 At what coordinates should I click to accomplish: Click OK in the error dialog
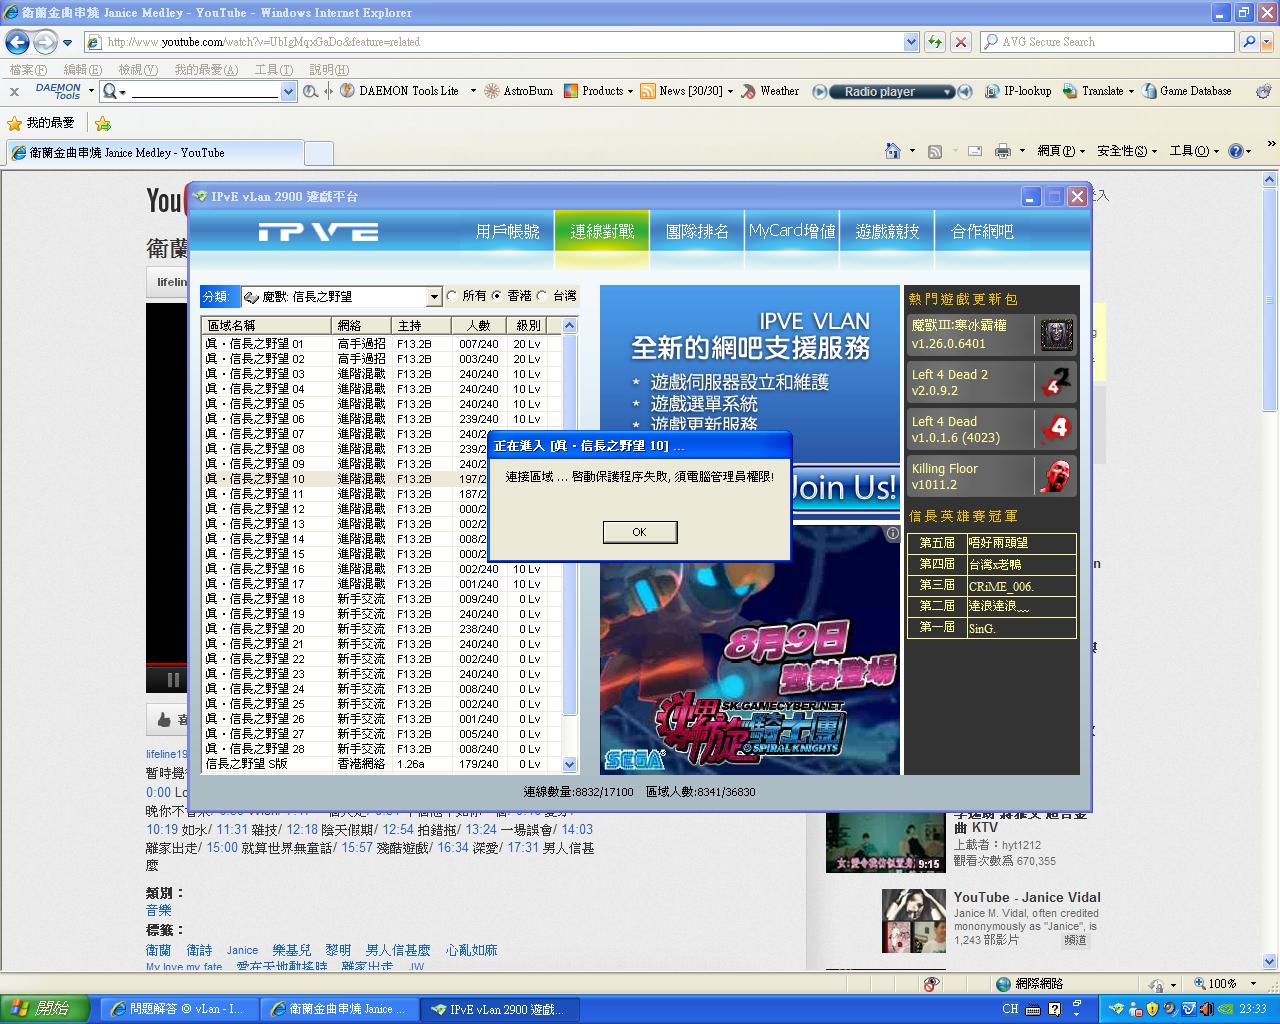click(640, 532)
